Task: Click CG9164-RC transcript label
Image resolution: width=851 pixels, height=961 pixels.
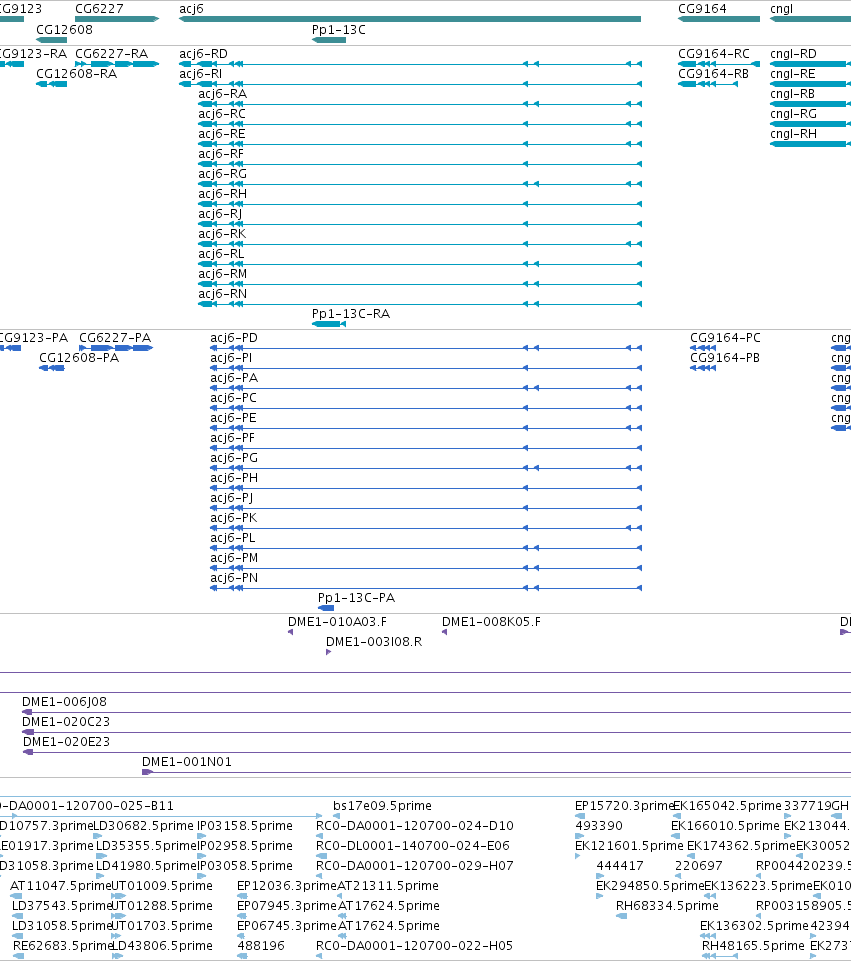Action: (714, 54)
